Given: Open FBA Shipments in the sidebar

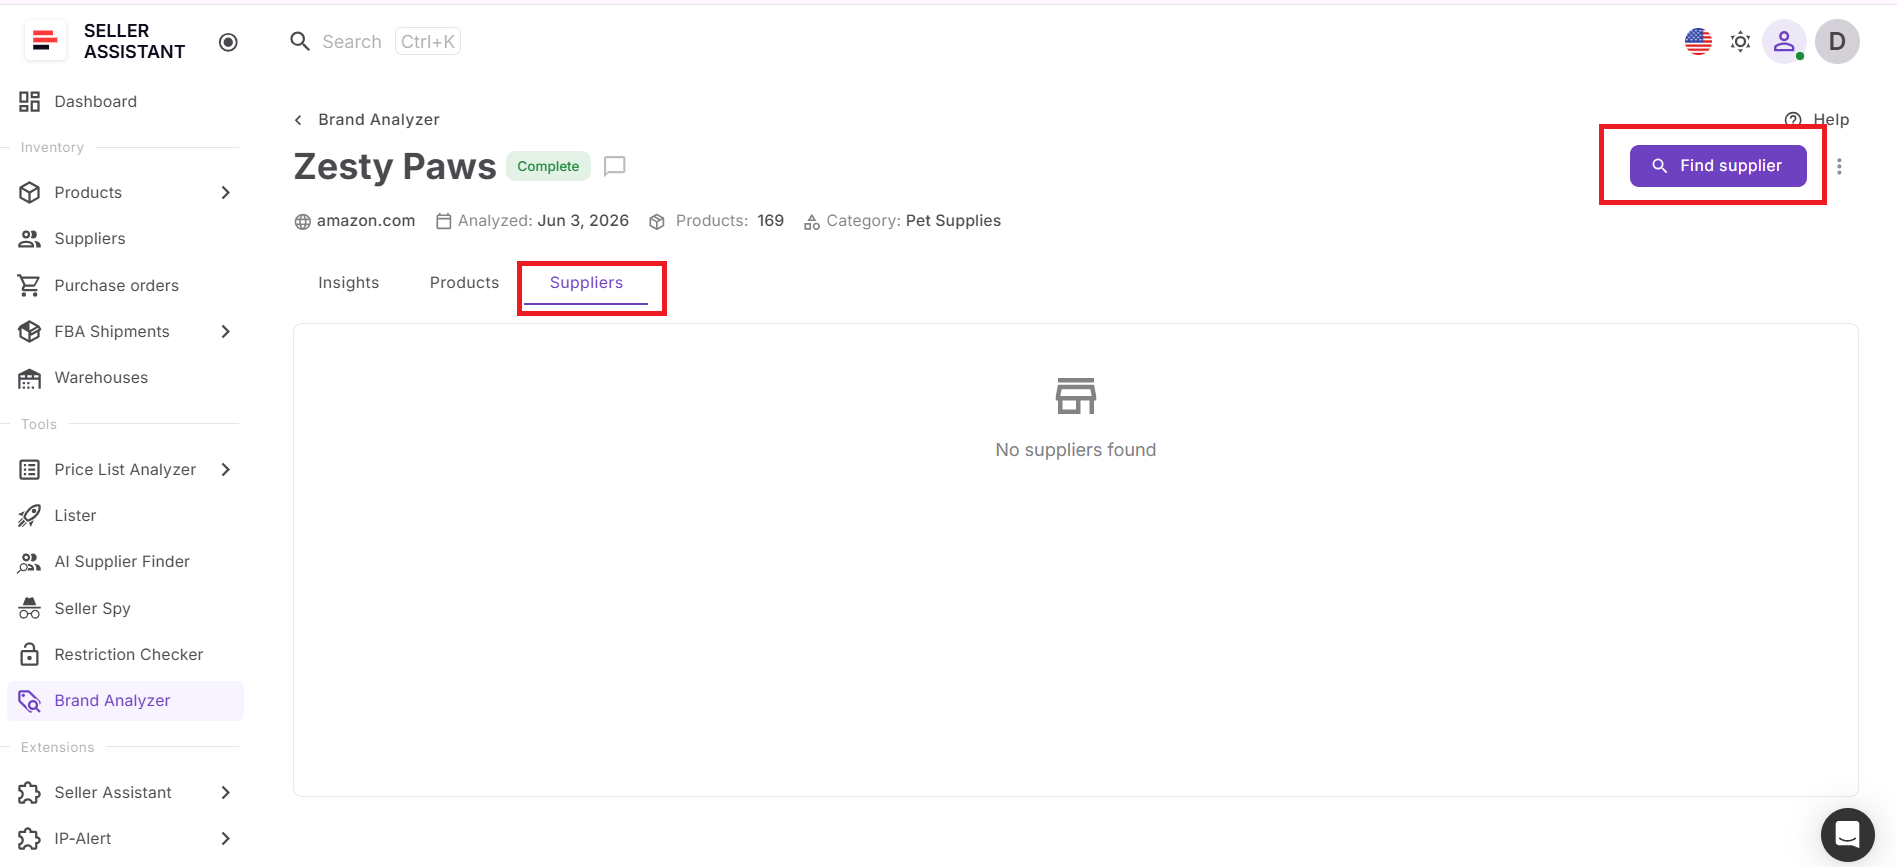Looking at the screenshot, I should pyautogui.click(x=112, y=331).
